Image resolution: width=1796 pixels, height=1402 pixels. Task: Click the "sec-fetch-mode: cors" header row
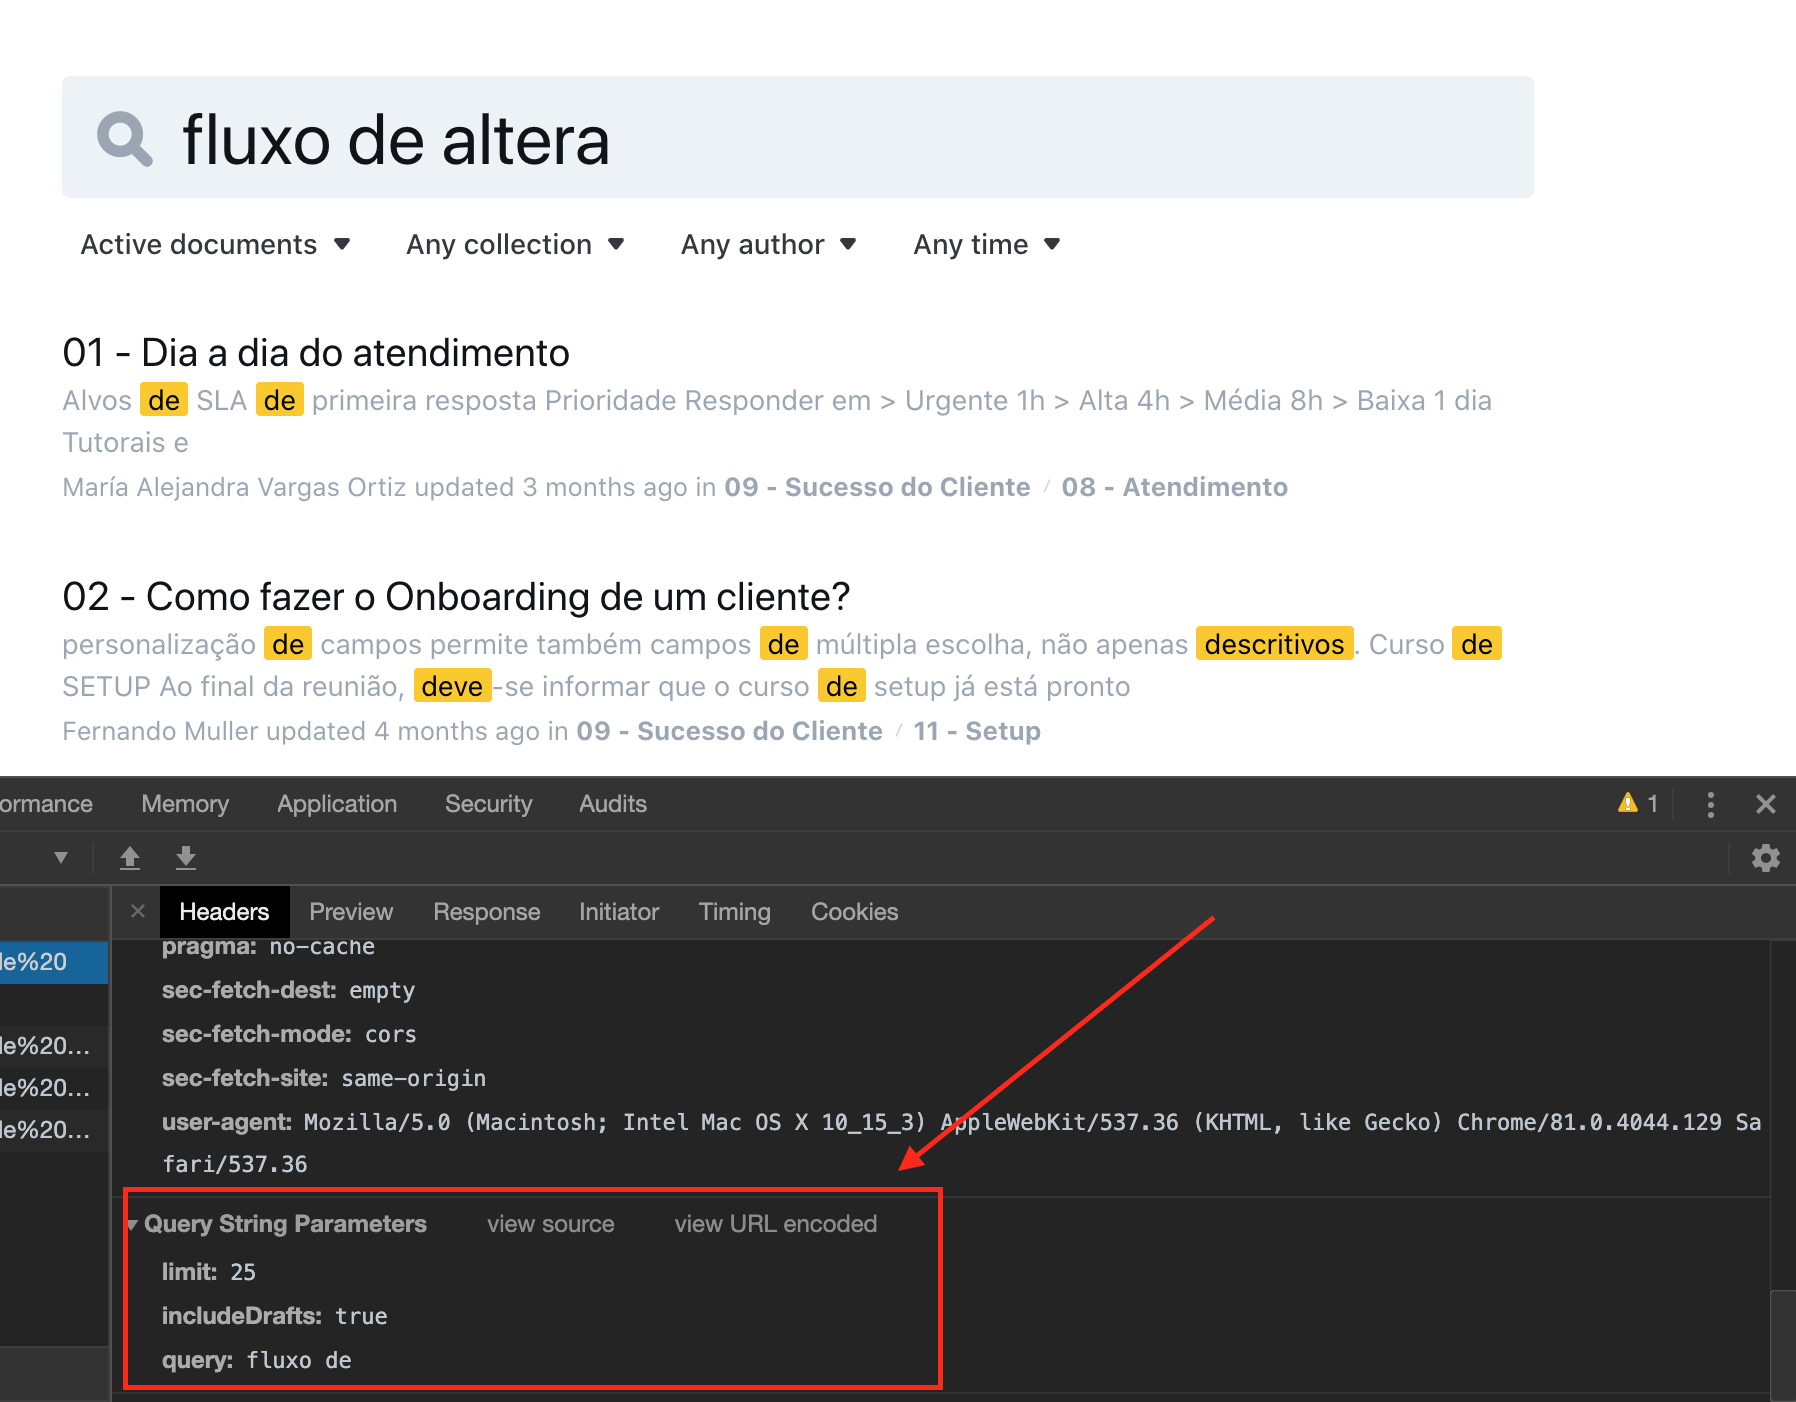289,1034
